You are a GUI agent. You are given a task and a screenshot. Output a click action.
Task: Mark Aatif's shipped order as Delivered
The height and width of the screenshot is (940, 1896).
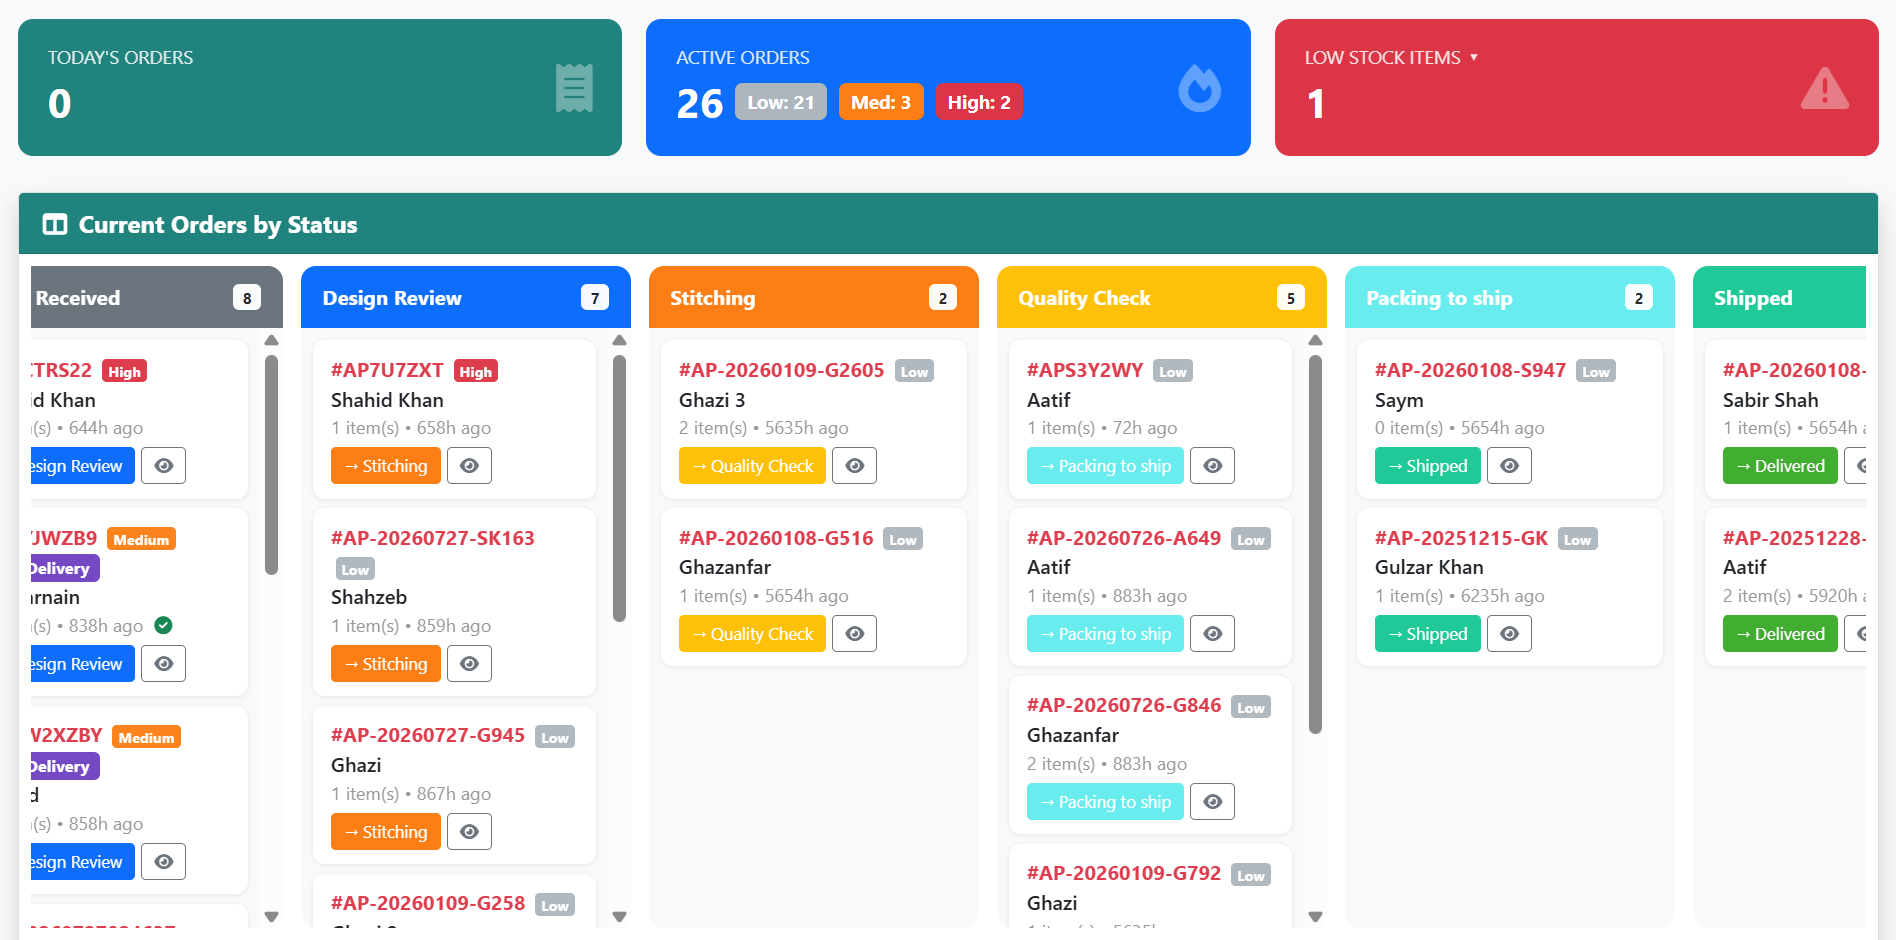[x=1780, y=634]
